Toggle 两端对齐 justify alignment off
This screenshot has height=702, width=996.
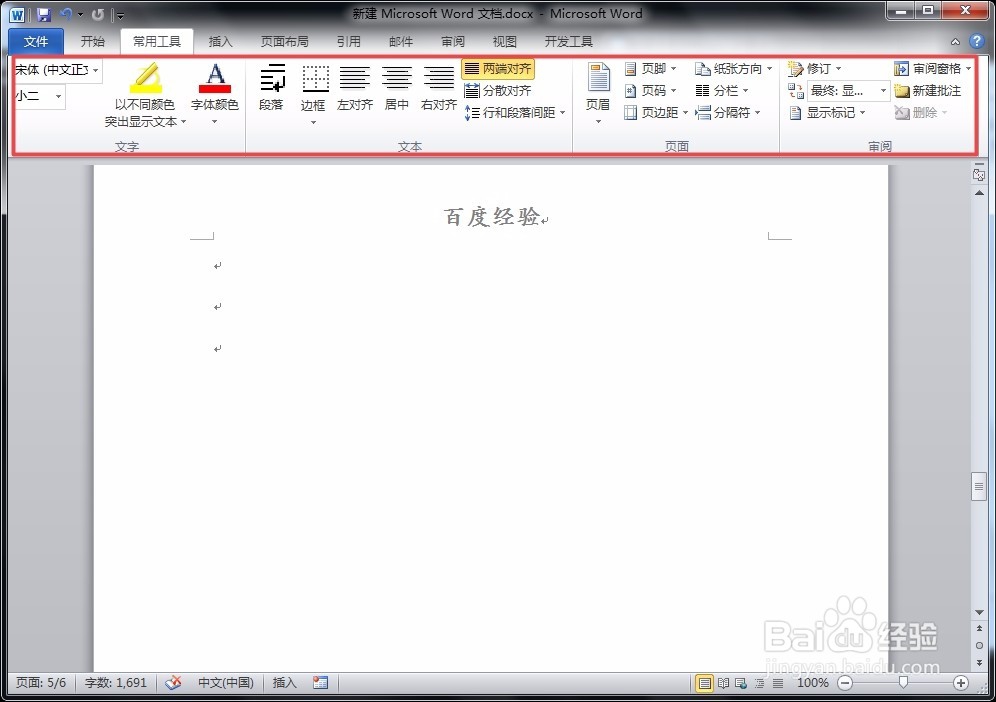498,68
